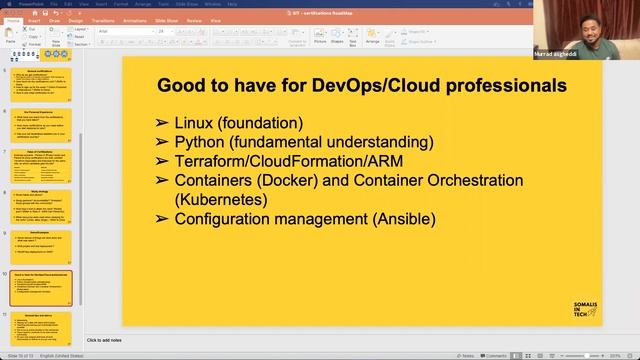The image size is (640, 360).
Task: Expand the Shape Fill dropdown arrow
Action: tap(428, 31)
